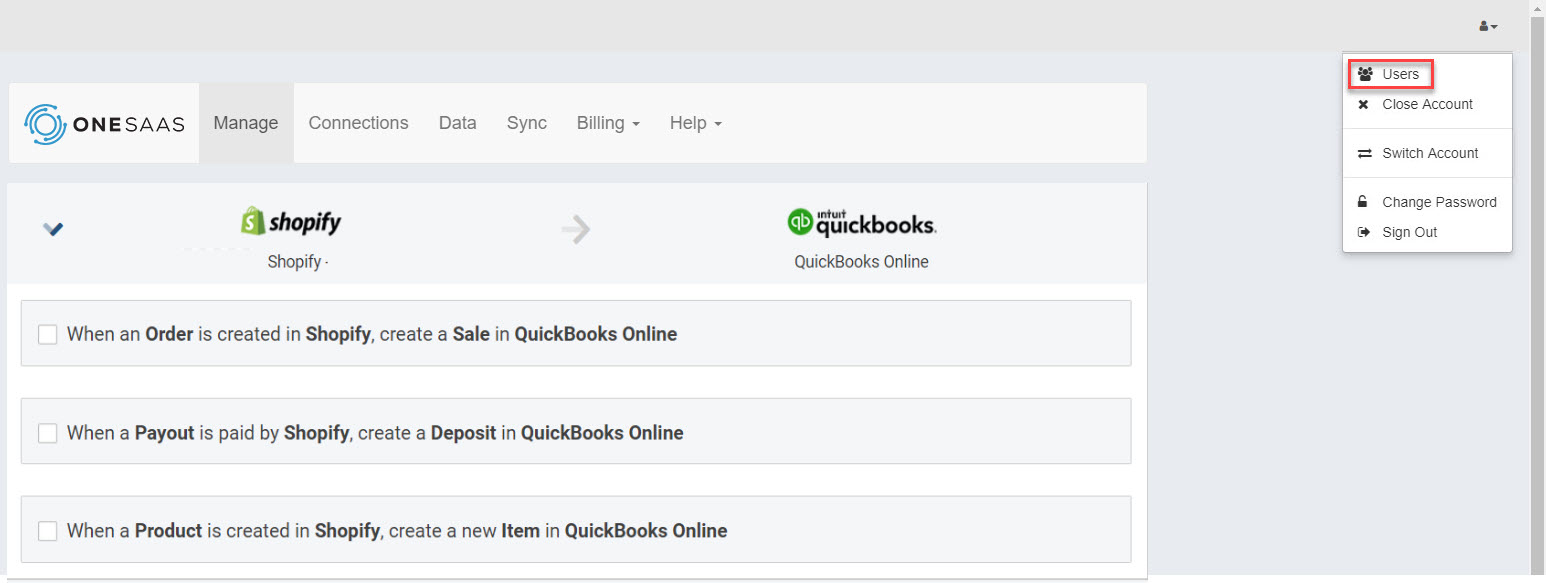Viewport: 1546px width, 583px height.
Task: Click the OneSaaS logo
Action: 104,123
